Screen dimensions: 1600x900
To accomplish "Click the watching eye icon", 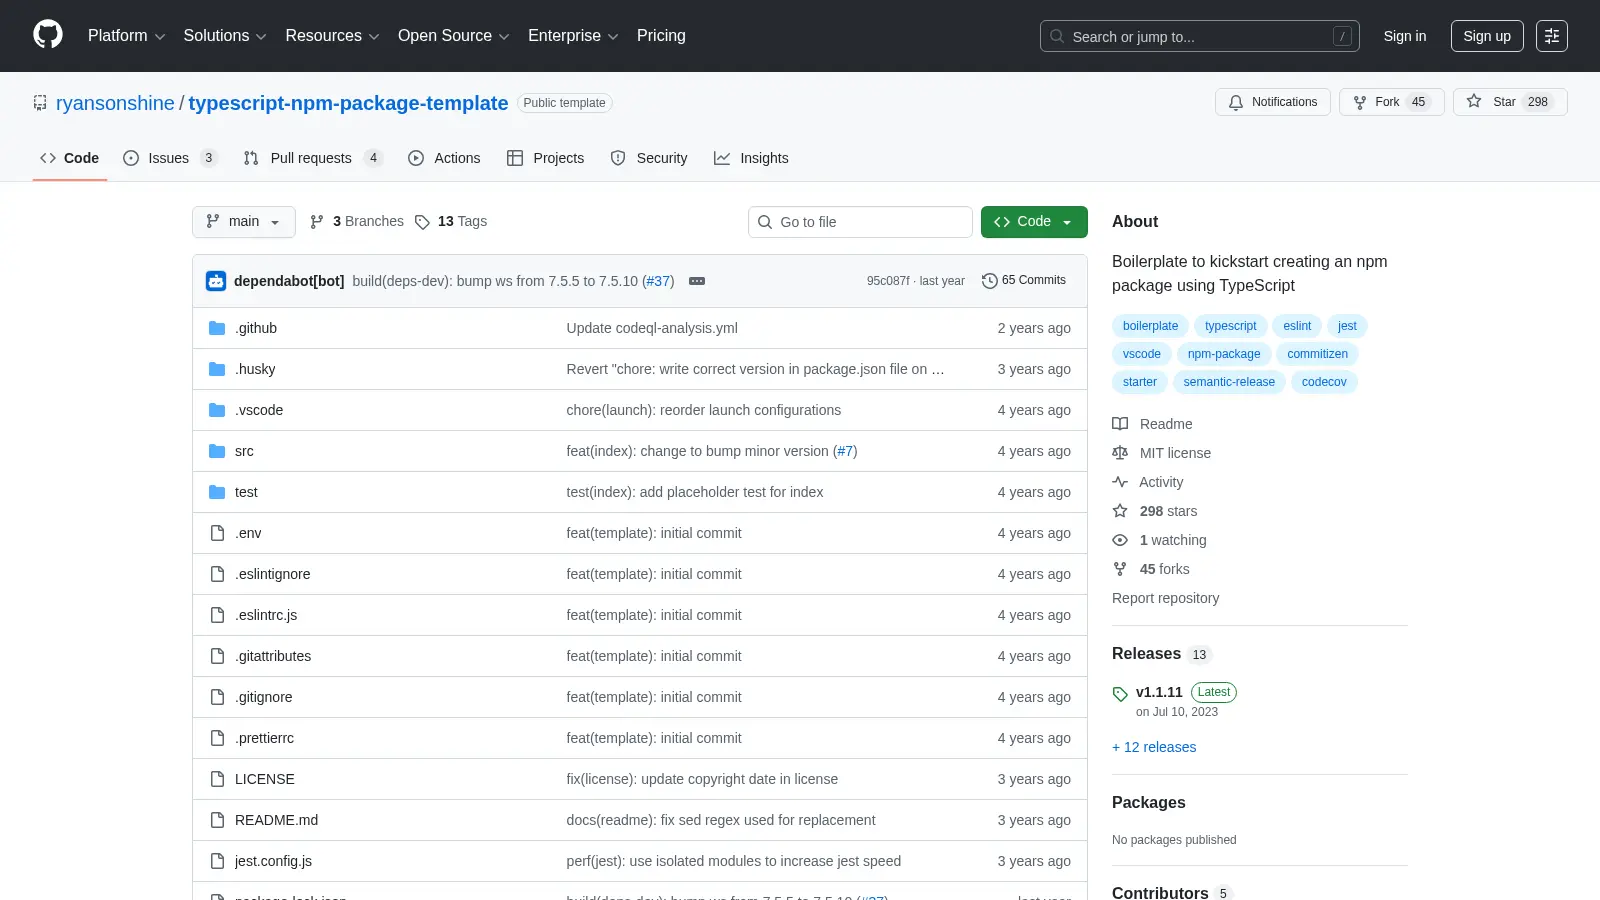I will [1120, 540].
